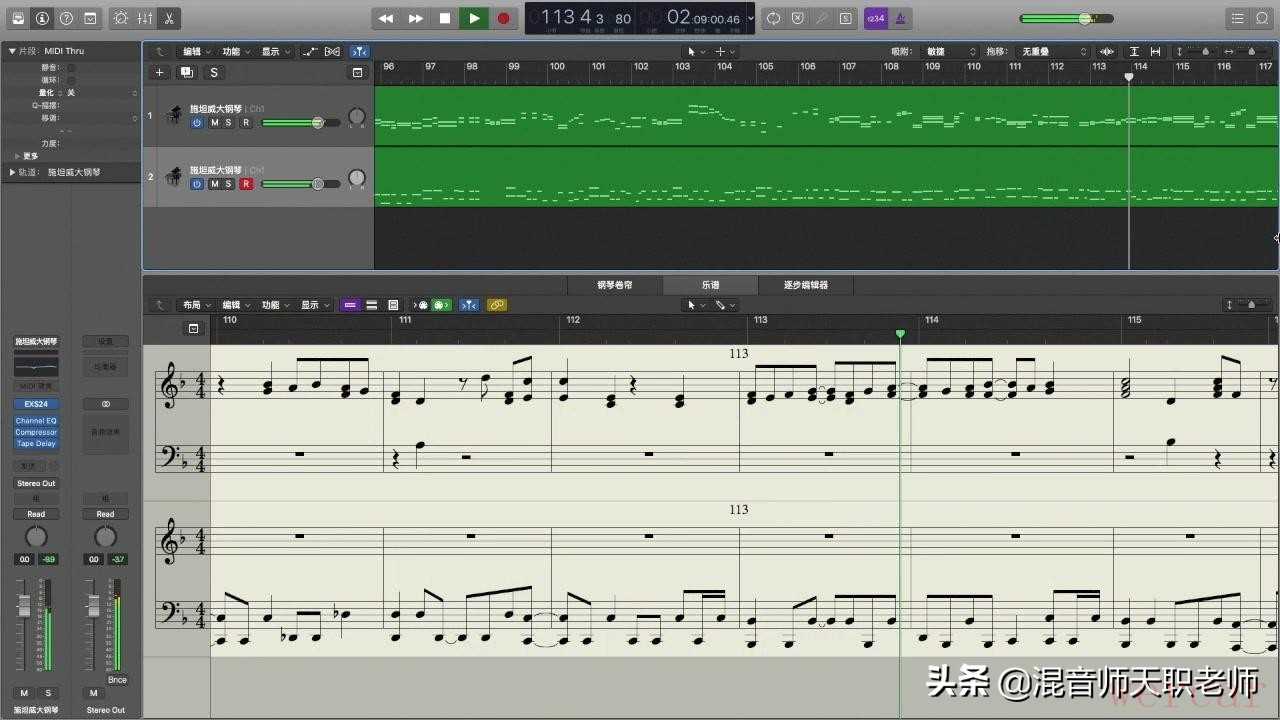This screenshot has width=1280, height=720.
Task: Click the Channel EQ plugin slot
Action: (36, 421)
